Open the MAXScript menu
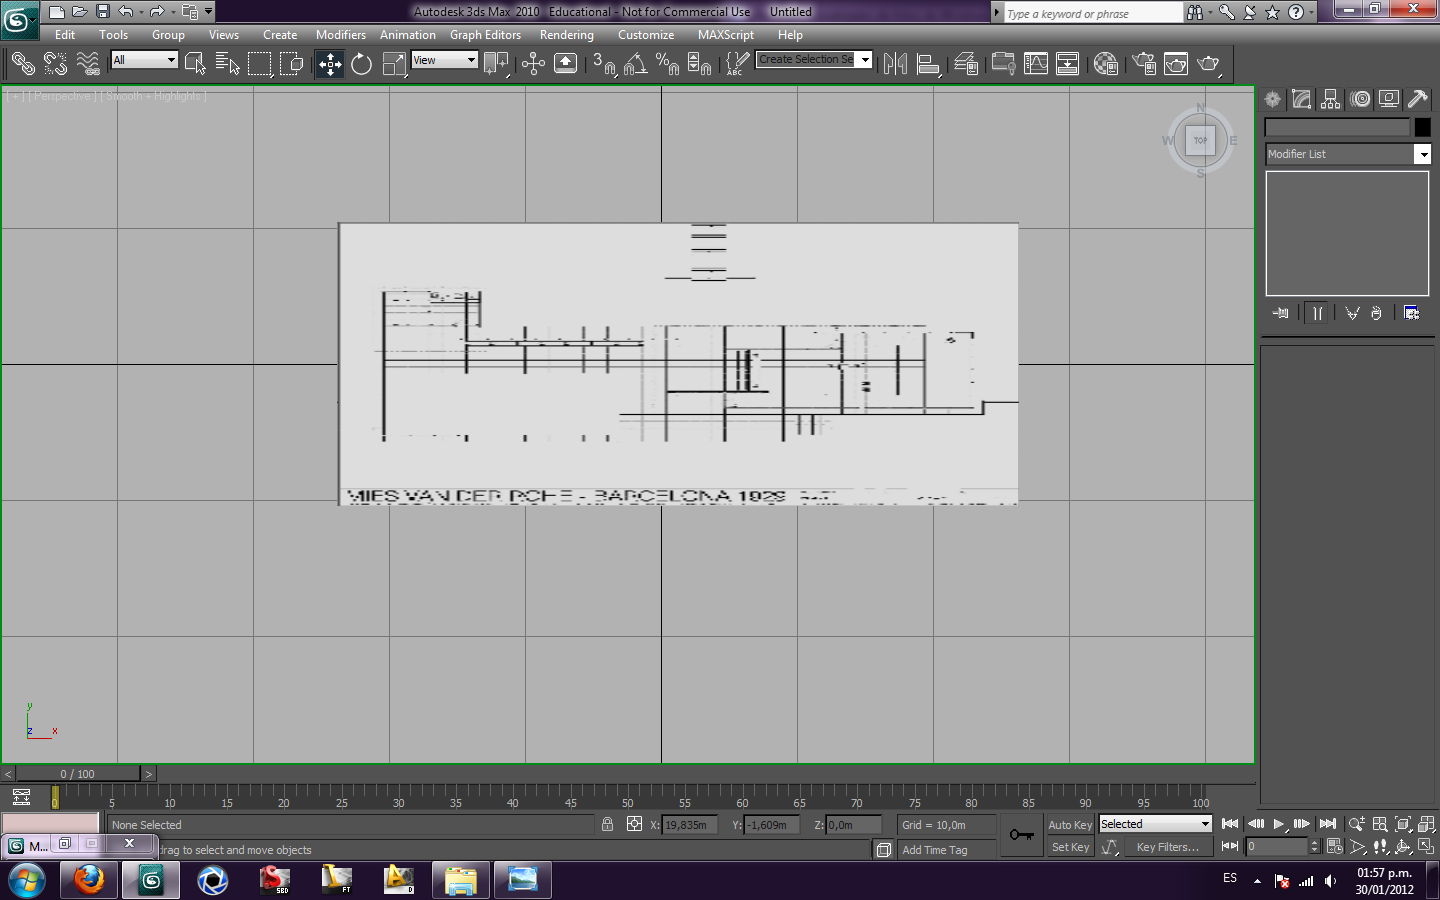 point(726,35)
